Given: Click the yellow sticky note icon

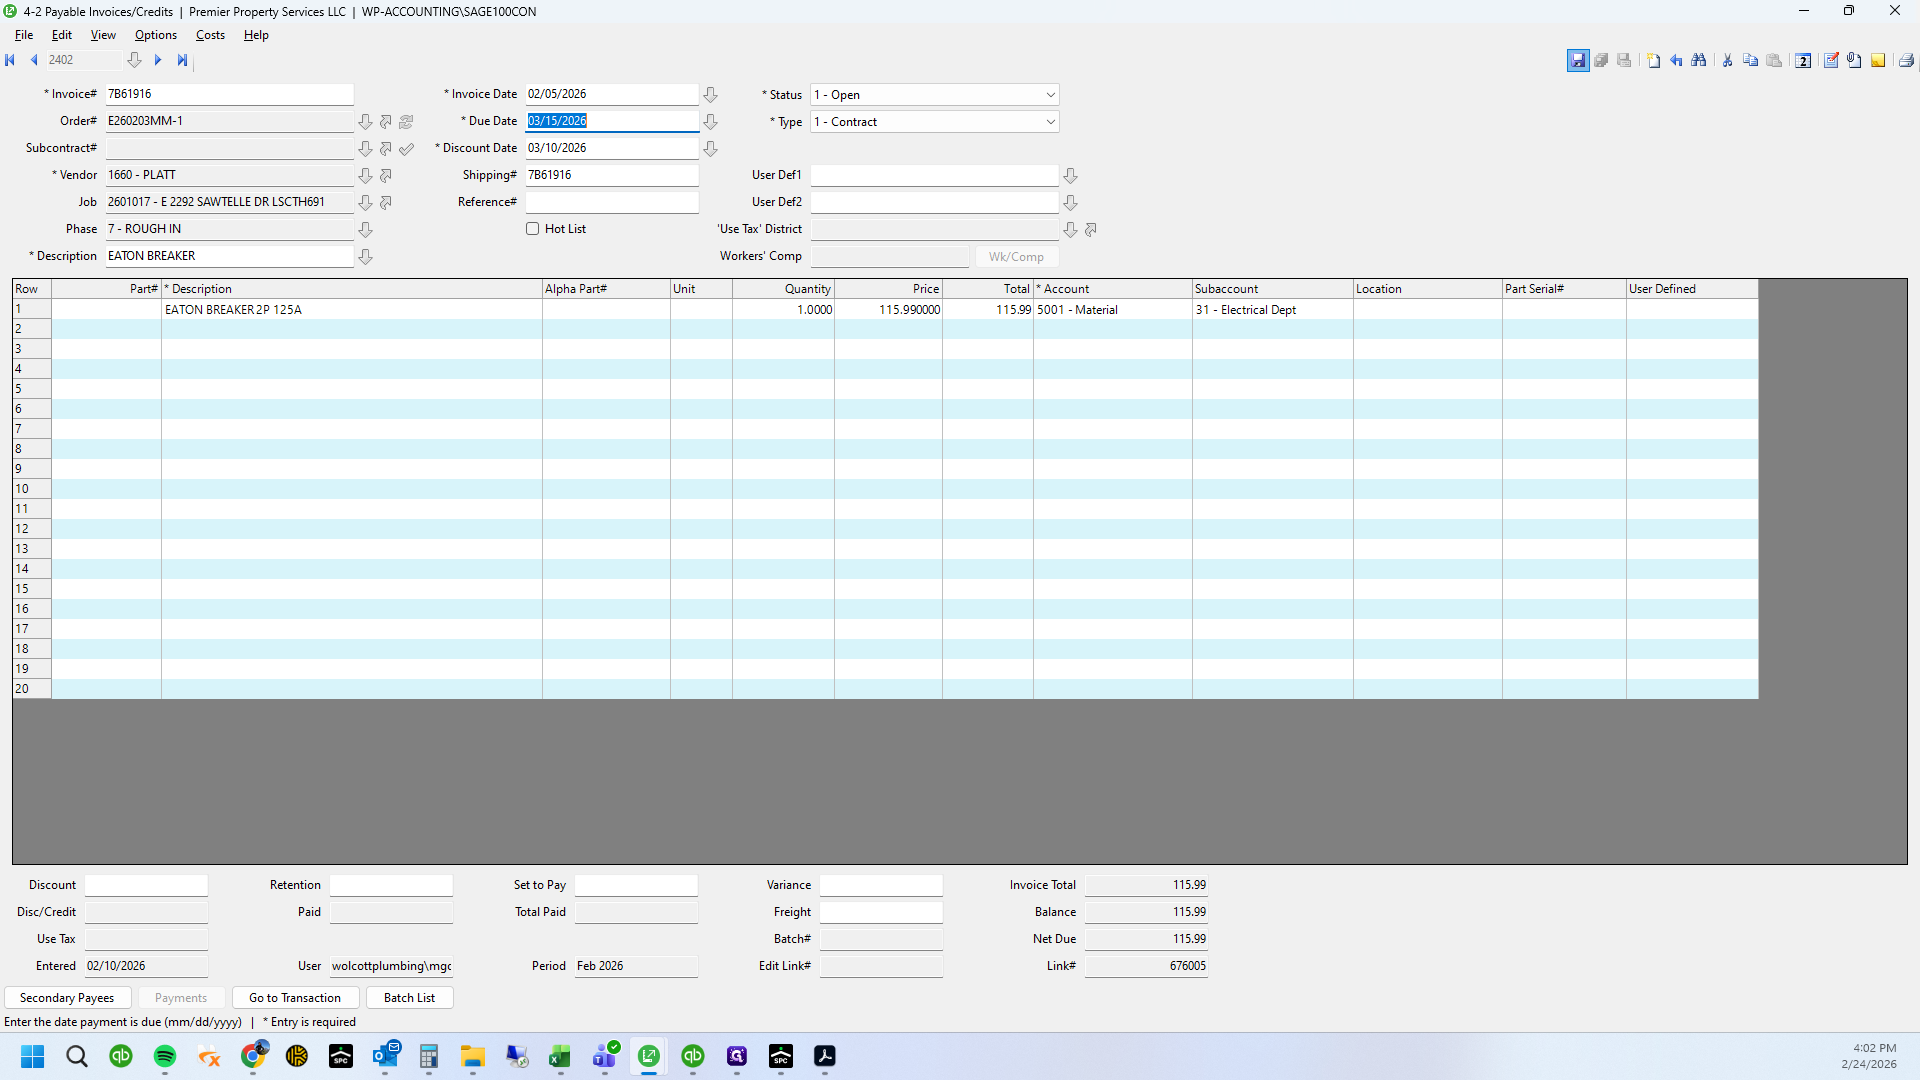Looking at the screenshot, I should click(x=1878, y=61).
